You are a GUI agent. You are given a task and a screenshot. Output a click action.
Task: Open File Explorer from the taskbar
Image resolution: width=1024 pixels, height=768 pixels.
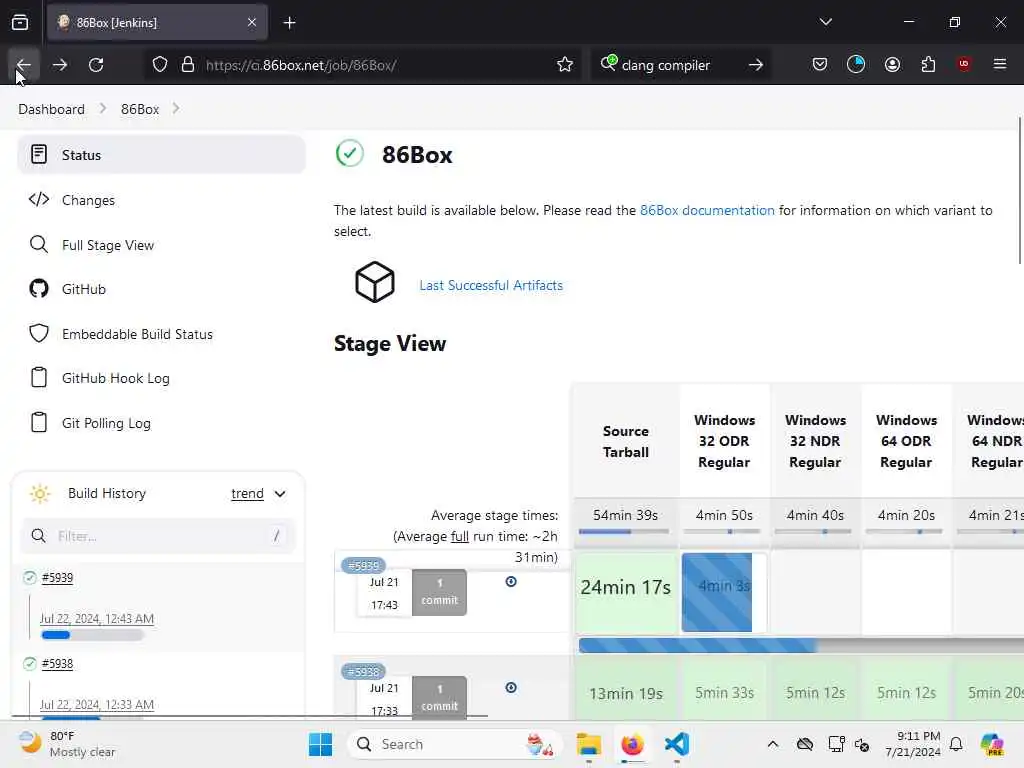click(588, 744)
